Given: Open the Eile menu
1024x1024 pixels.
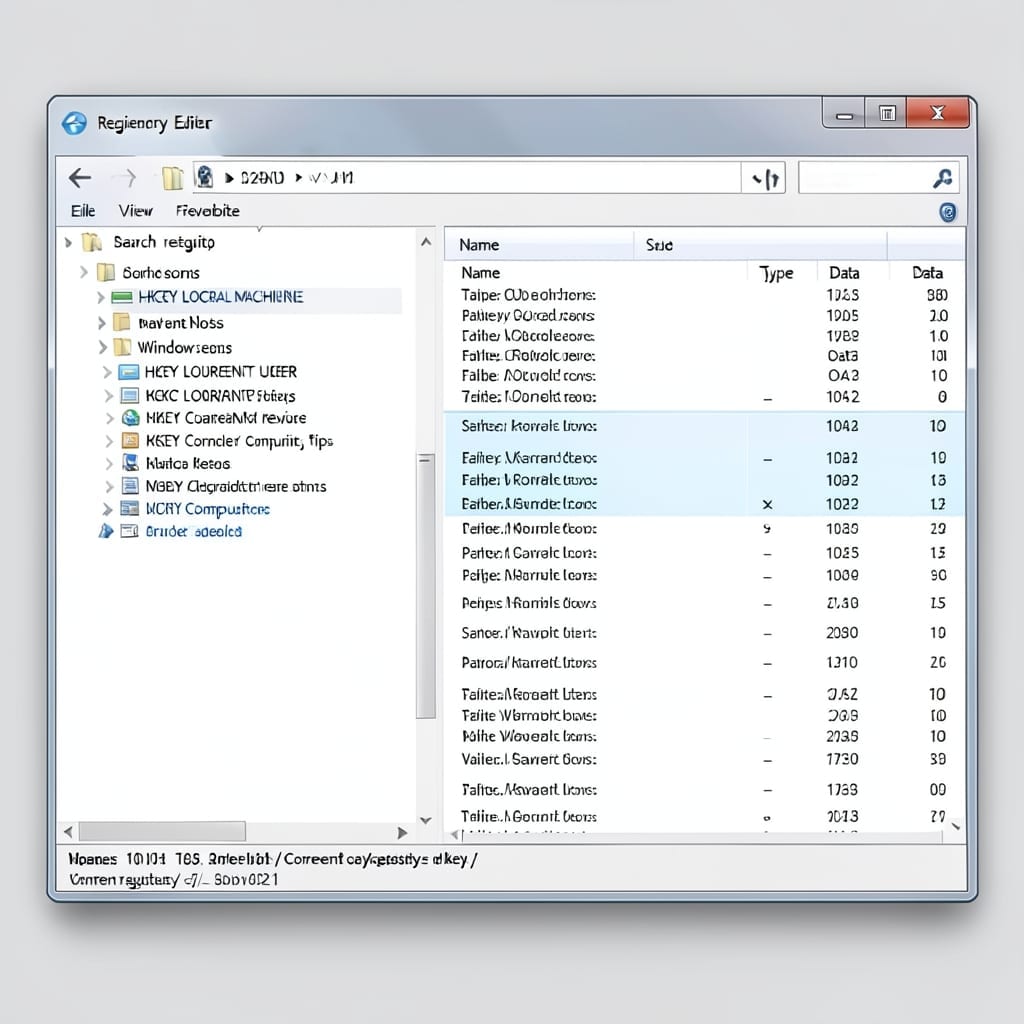Looking at the screenshot, I should point(83,211).
